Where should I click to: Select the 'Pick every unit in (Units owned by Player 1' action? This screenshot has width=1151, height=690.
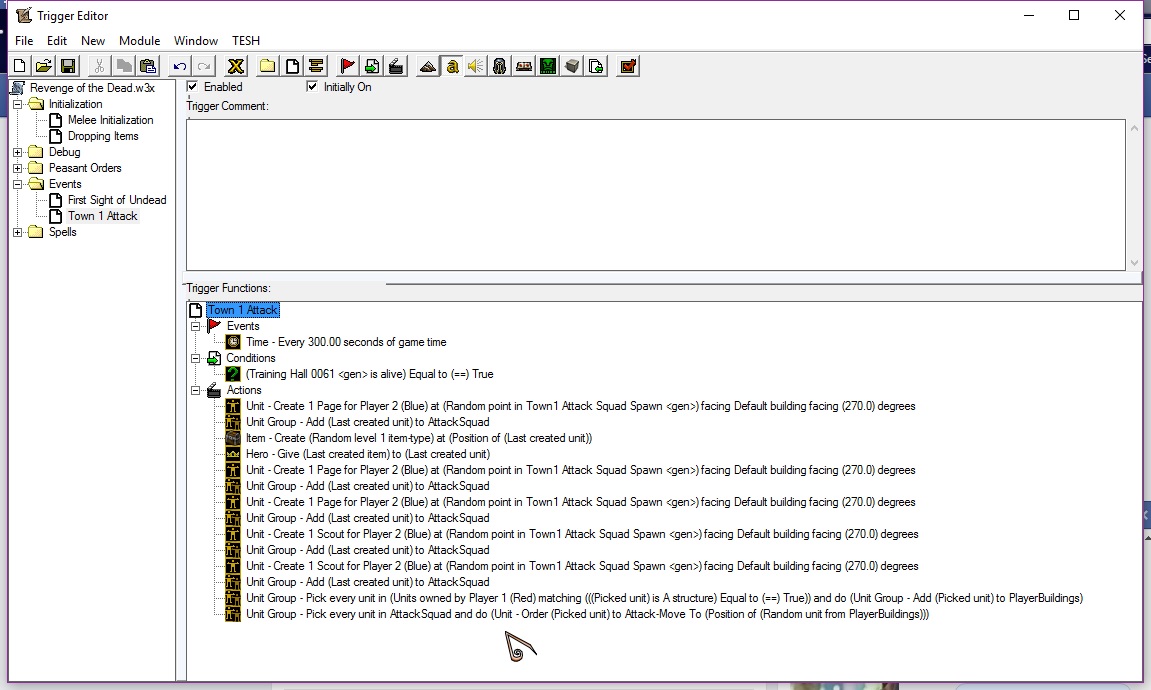click(x=664, y=598)
